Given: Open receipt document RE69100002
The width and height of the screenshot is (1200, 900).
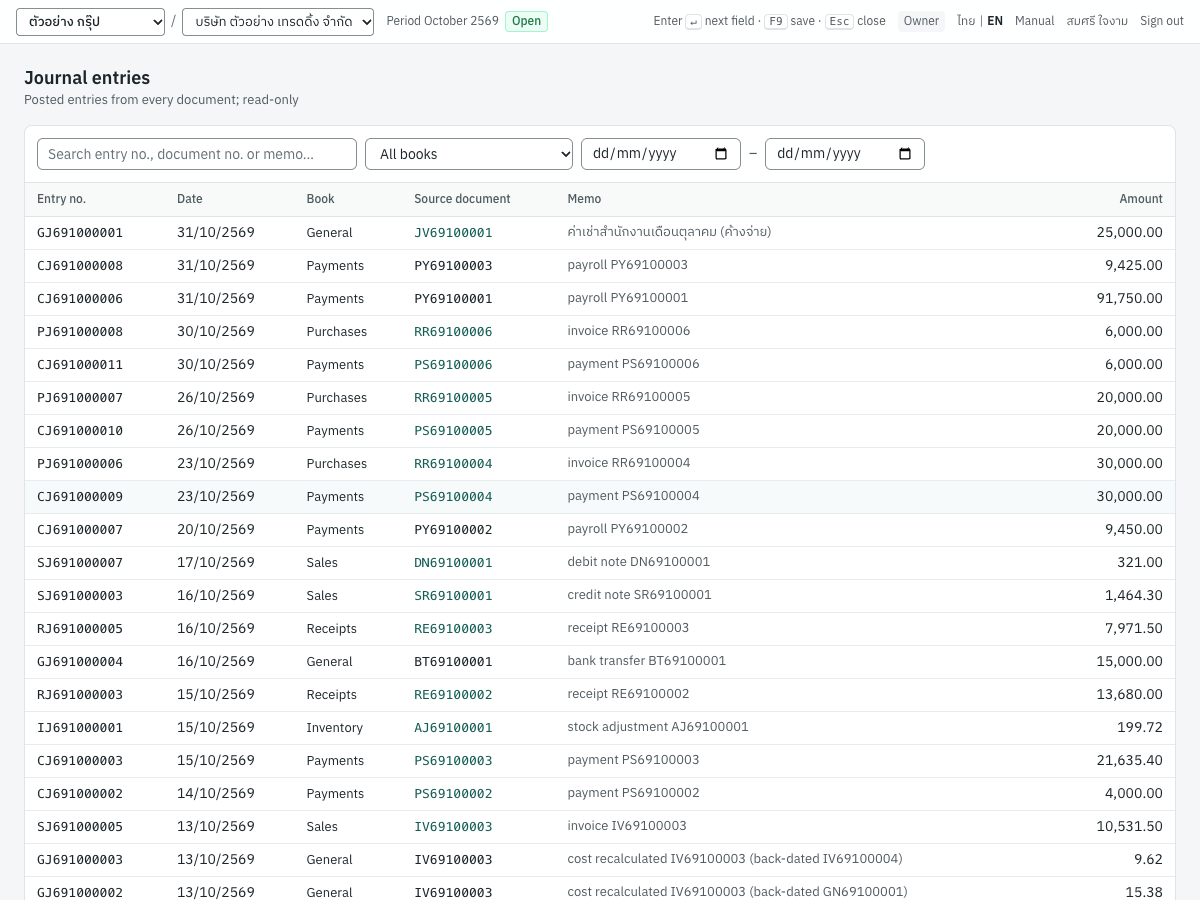Looking at the screenshot, I should (453, 695).
